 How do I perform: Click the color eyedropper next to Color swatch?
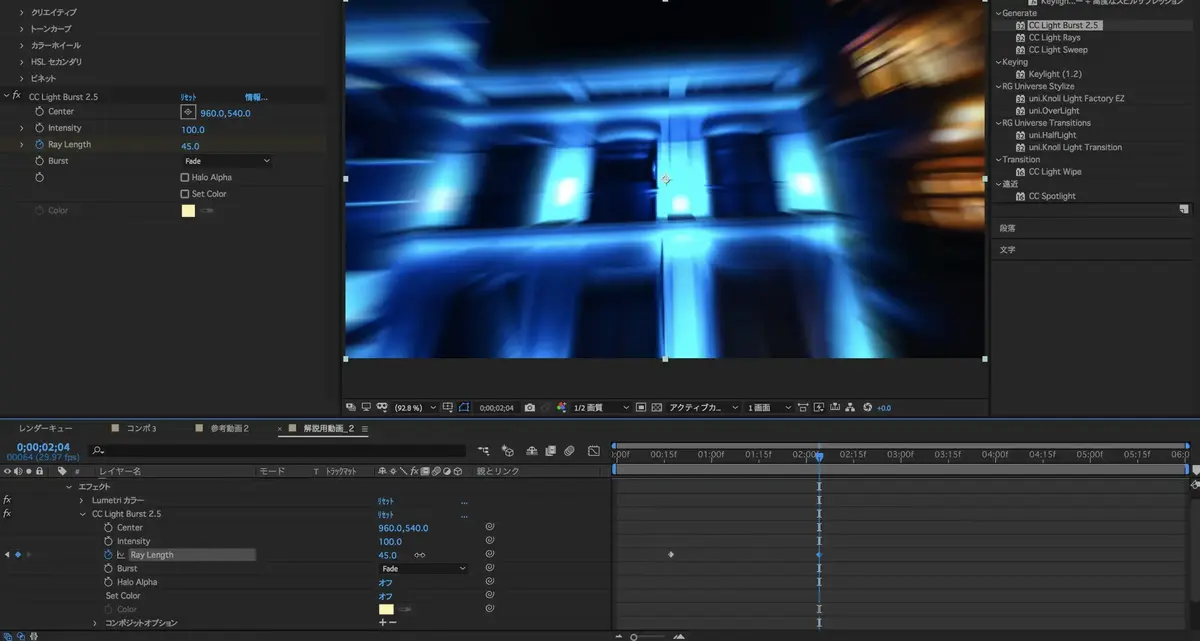point(207,211)
